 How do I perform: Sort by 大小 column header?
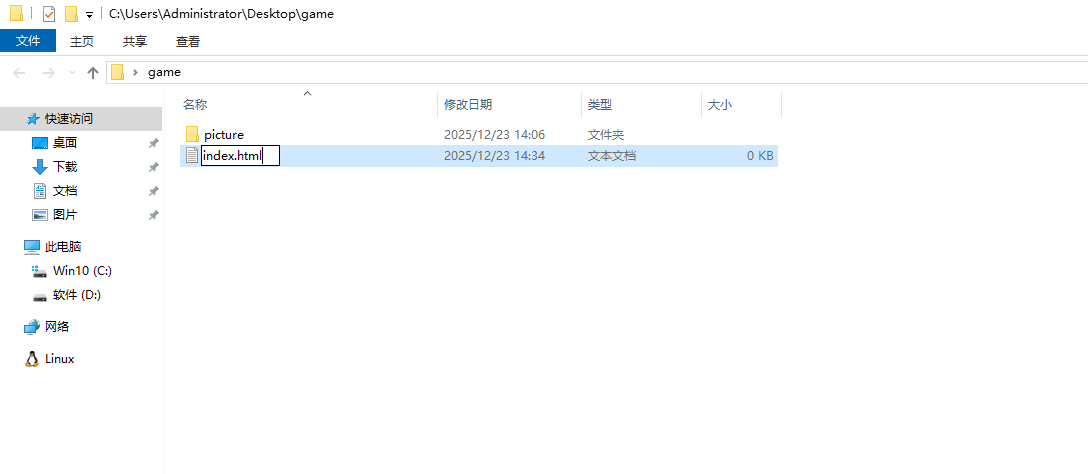720,105
